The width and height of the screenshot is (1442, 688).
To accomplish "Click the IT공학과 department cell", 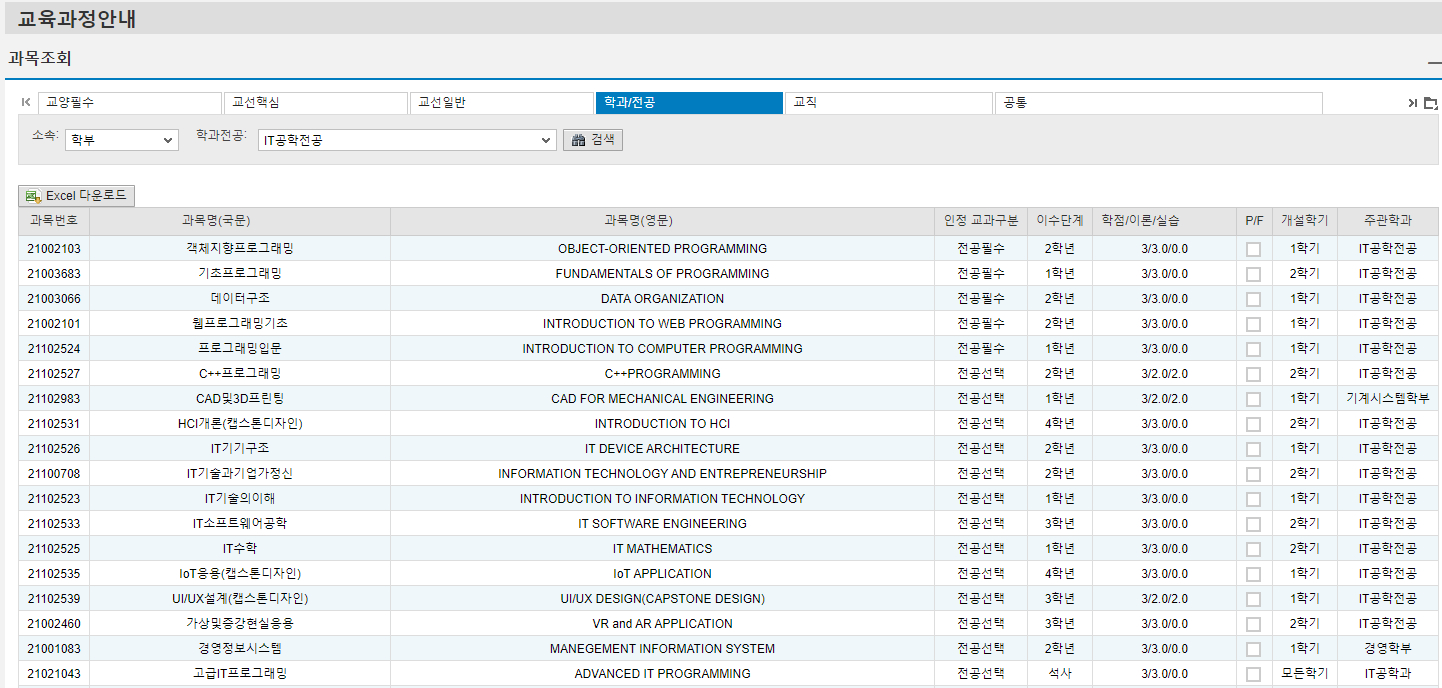I will [1388, 674].
